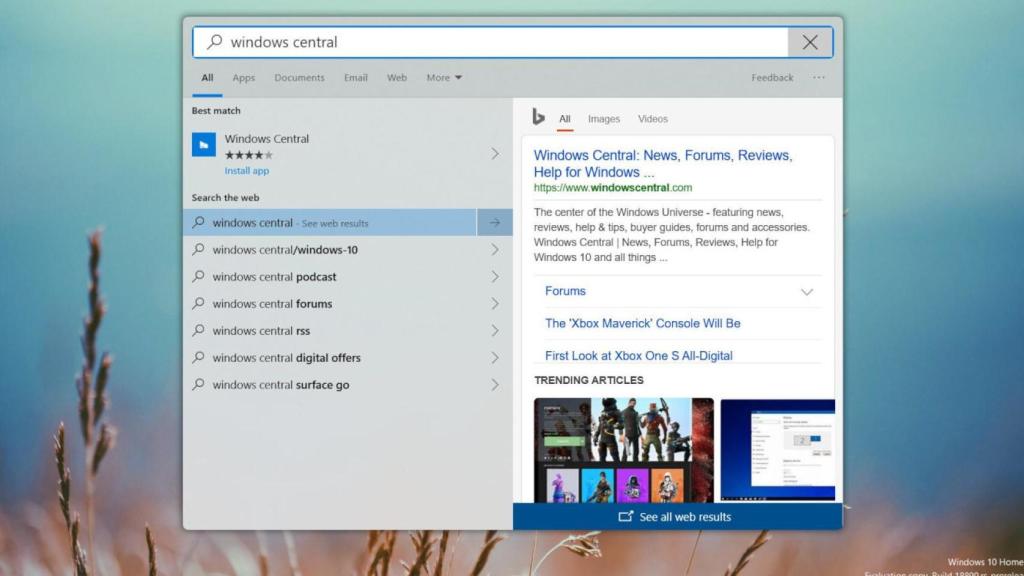Image resolution: width=1024 pixels, height=576 pixels.
Task: Open the More search filter dropdown
Action: 443,77
